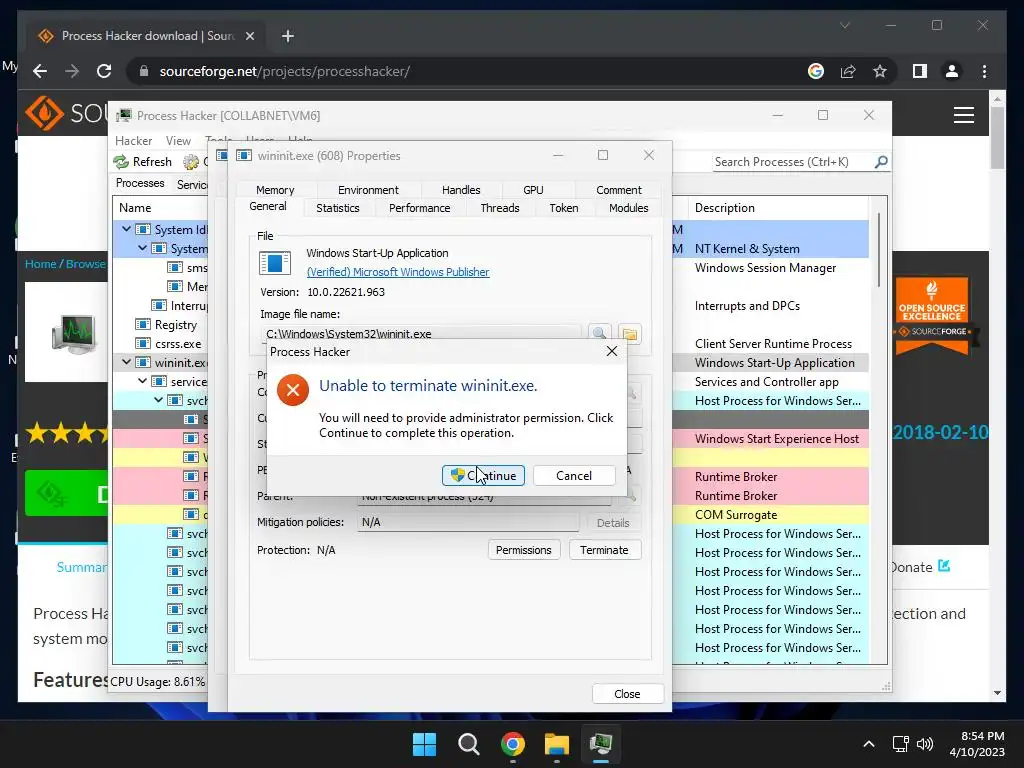Collapse the System Idle Process tree node
Viewport: 1024px width, 768px height.
(127, 229)
